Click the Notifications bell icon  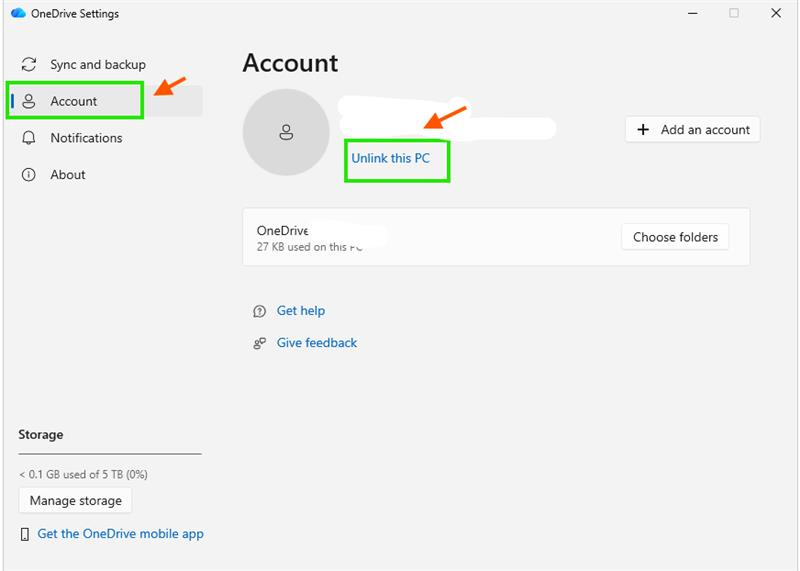(x=29, y=138)
